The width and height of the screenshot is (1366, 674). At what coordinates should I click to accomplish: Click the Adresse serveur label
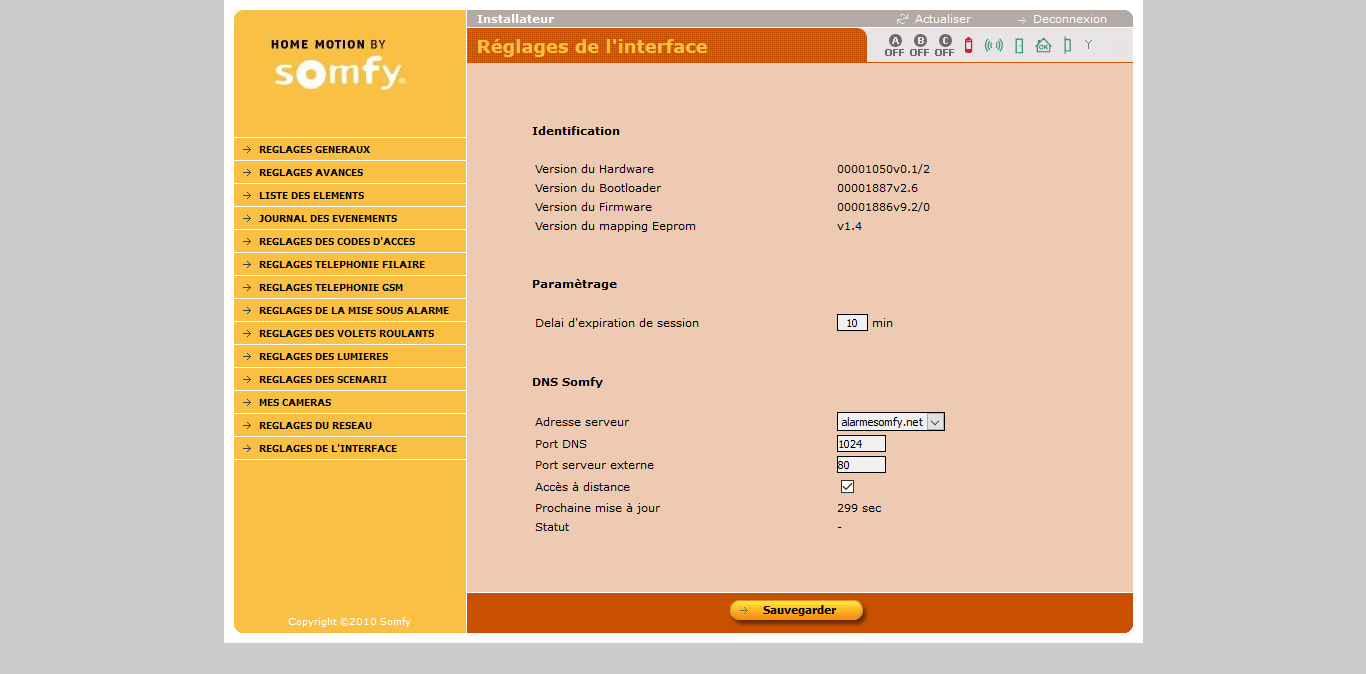coord(582,422)
